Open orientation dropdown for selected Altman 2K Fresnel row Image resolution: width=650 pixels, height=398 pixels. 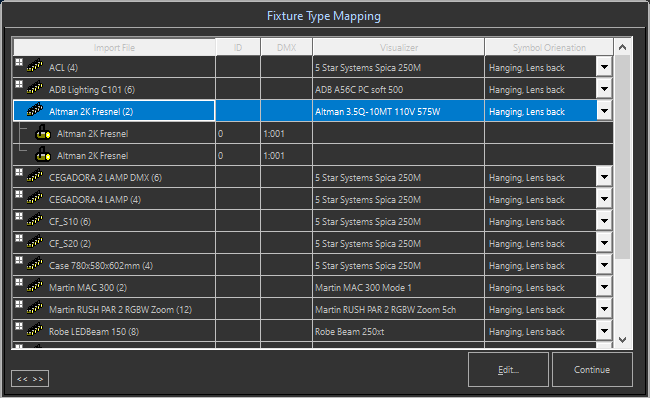604,111
